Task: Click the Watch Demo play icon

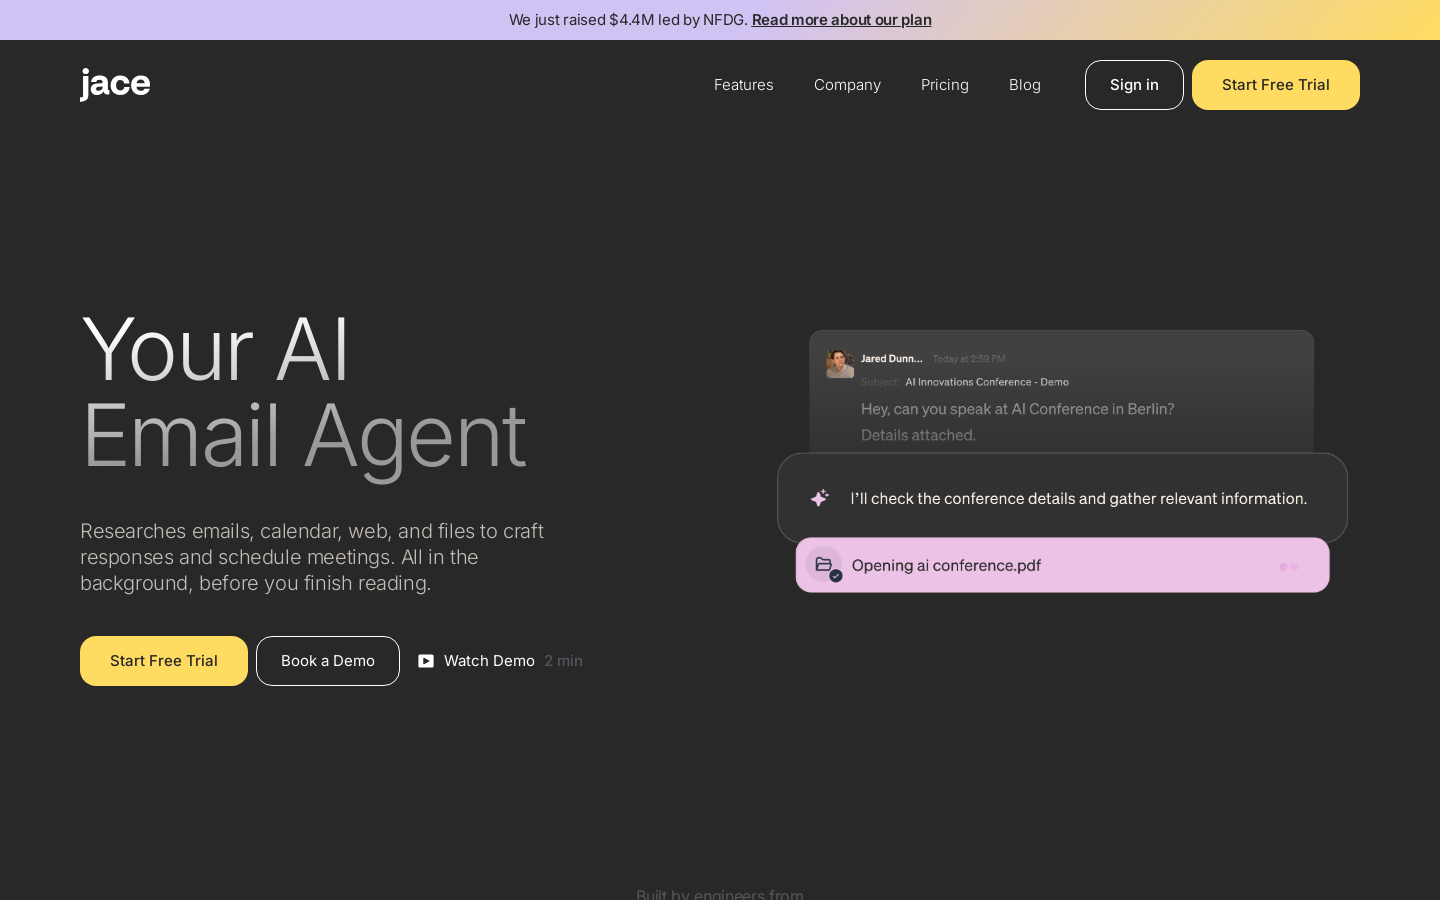Action: click(x=426, y=661)
